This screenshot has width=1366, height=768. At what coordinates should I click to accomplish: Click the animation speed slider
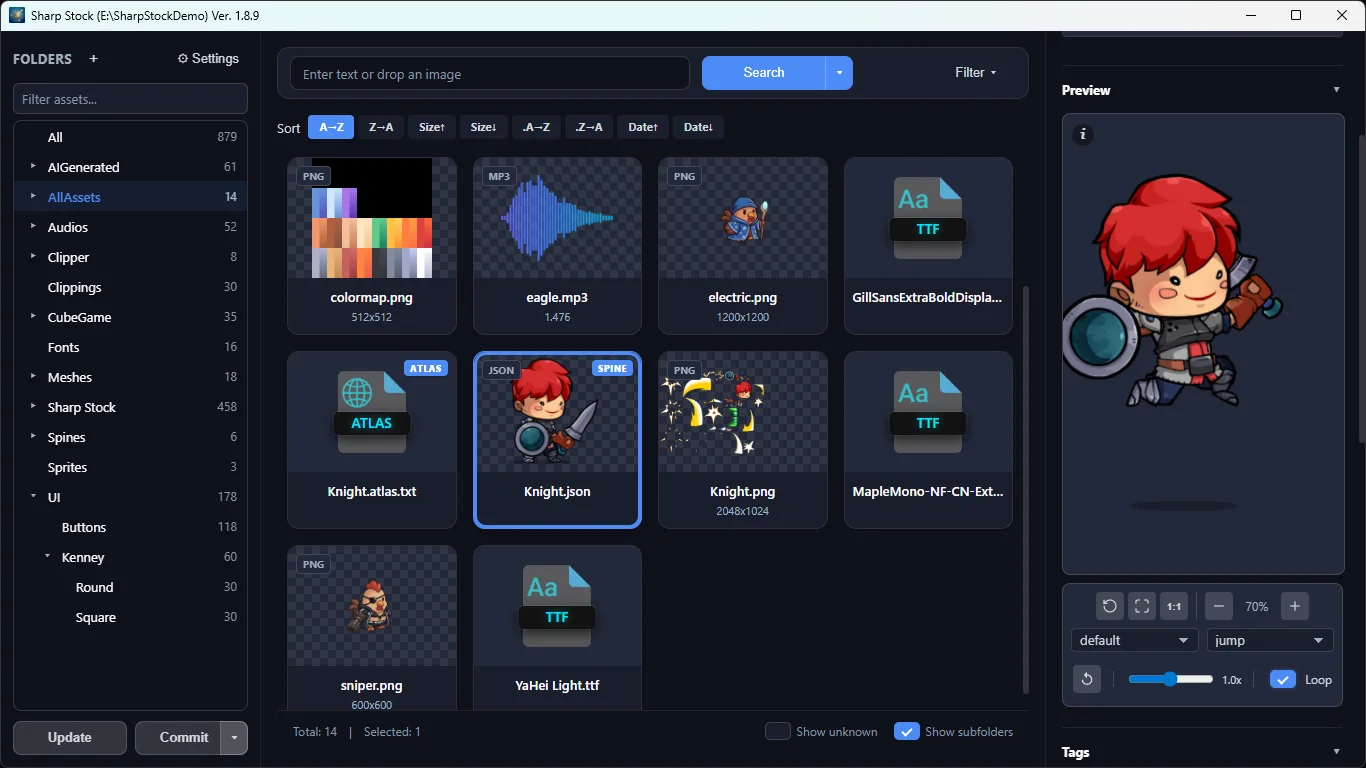[1170, 679]
